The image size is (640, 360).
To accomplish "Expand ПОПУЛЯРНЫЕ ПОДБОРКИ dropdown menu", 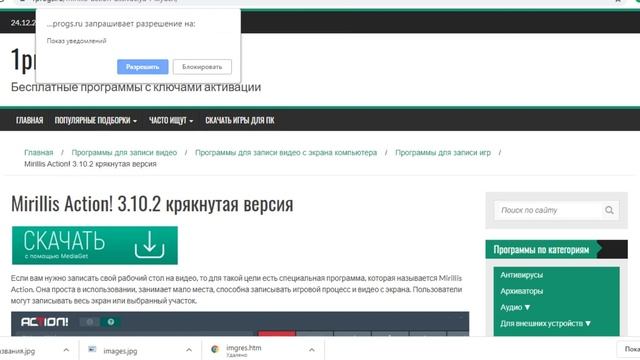I will pos(96,120).
